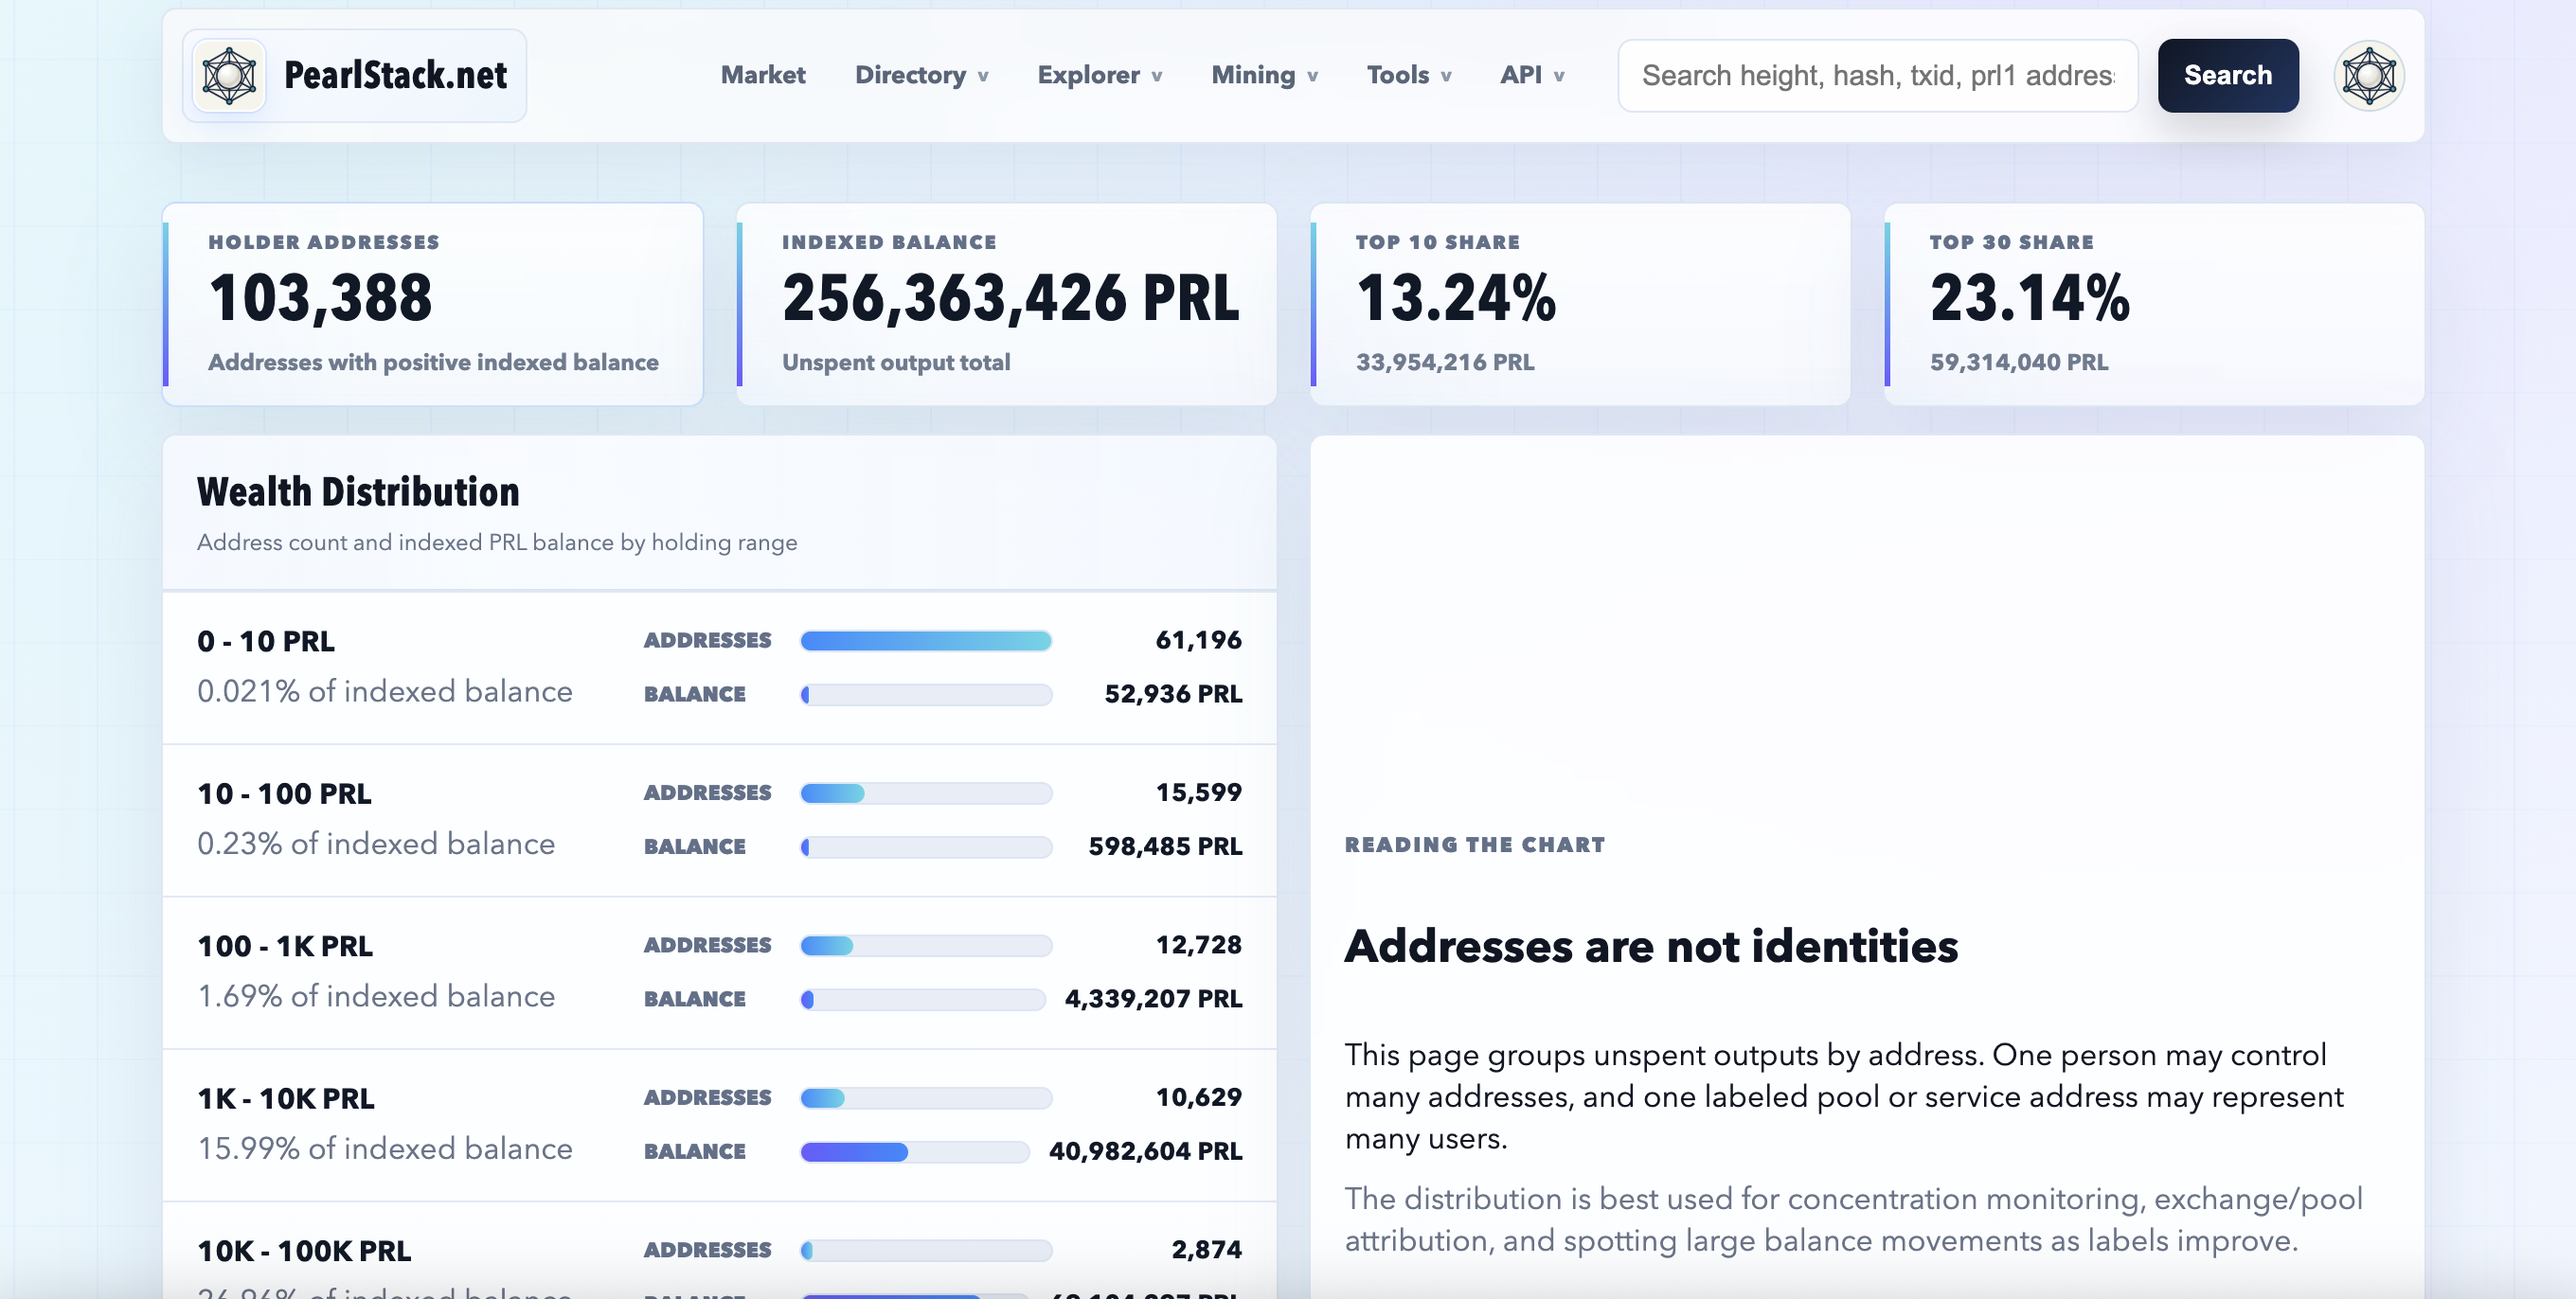Click '15.99% of indexed balance' text
Screen dimensions: 2576x1299
click(385, 1149)
